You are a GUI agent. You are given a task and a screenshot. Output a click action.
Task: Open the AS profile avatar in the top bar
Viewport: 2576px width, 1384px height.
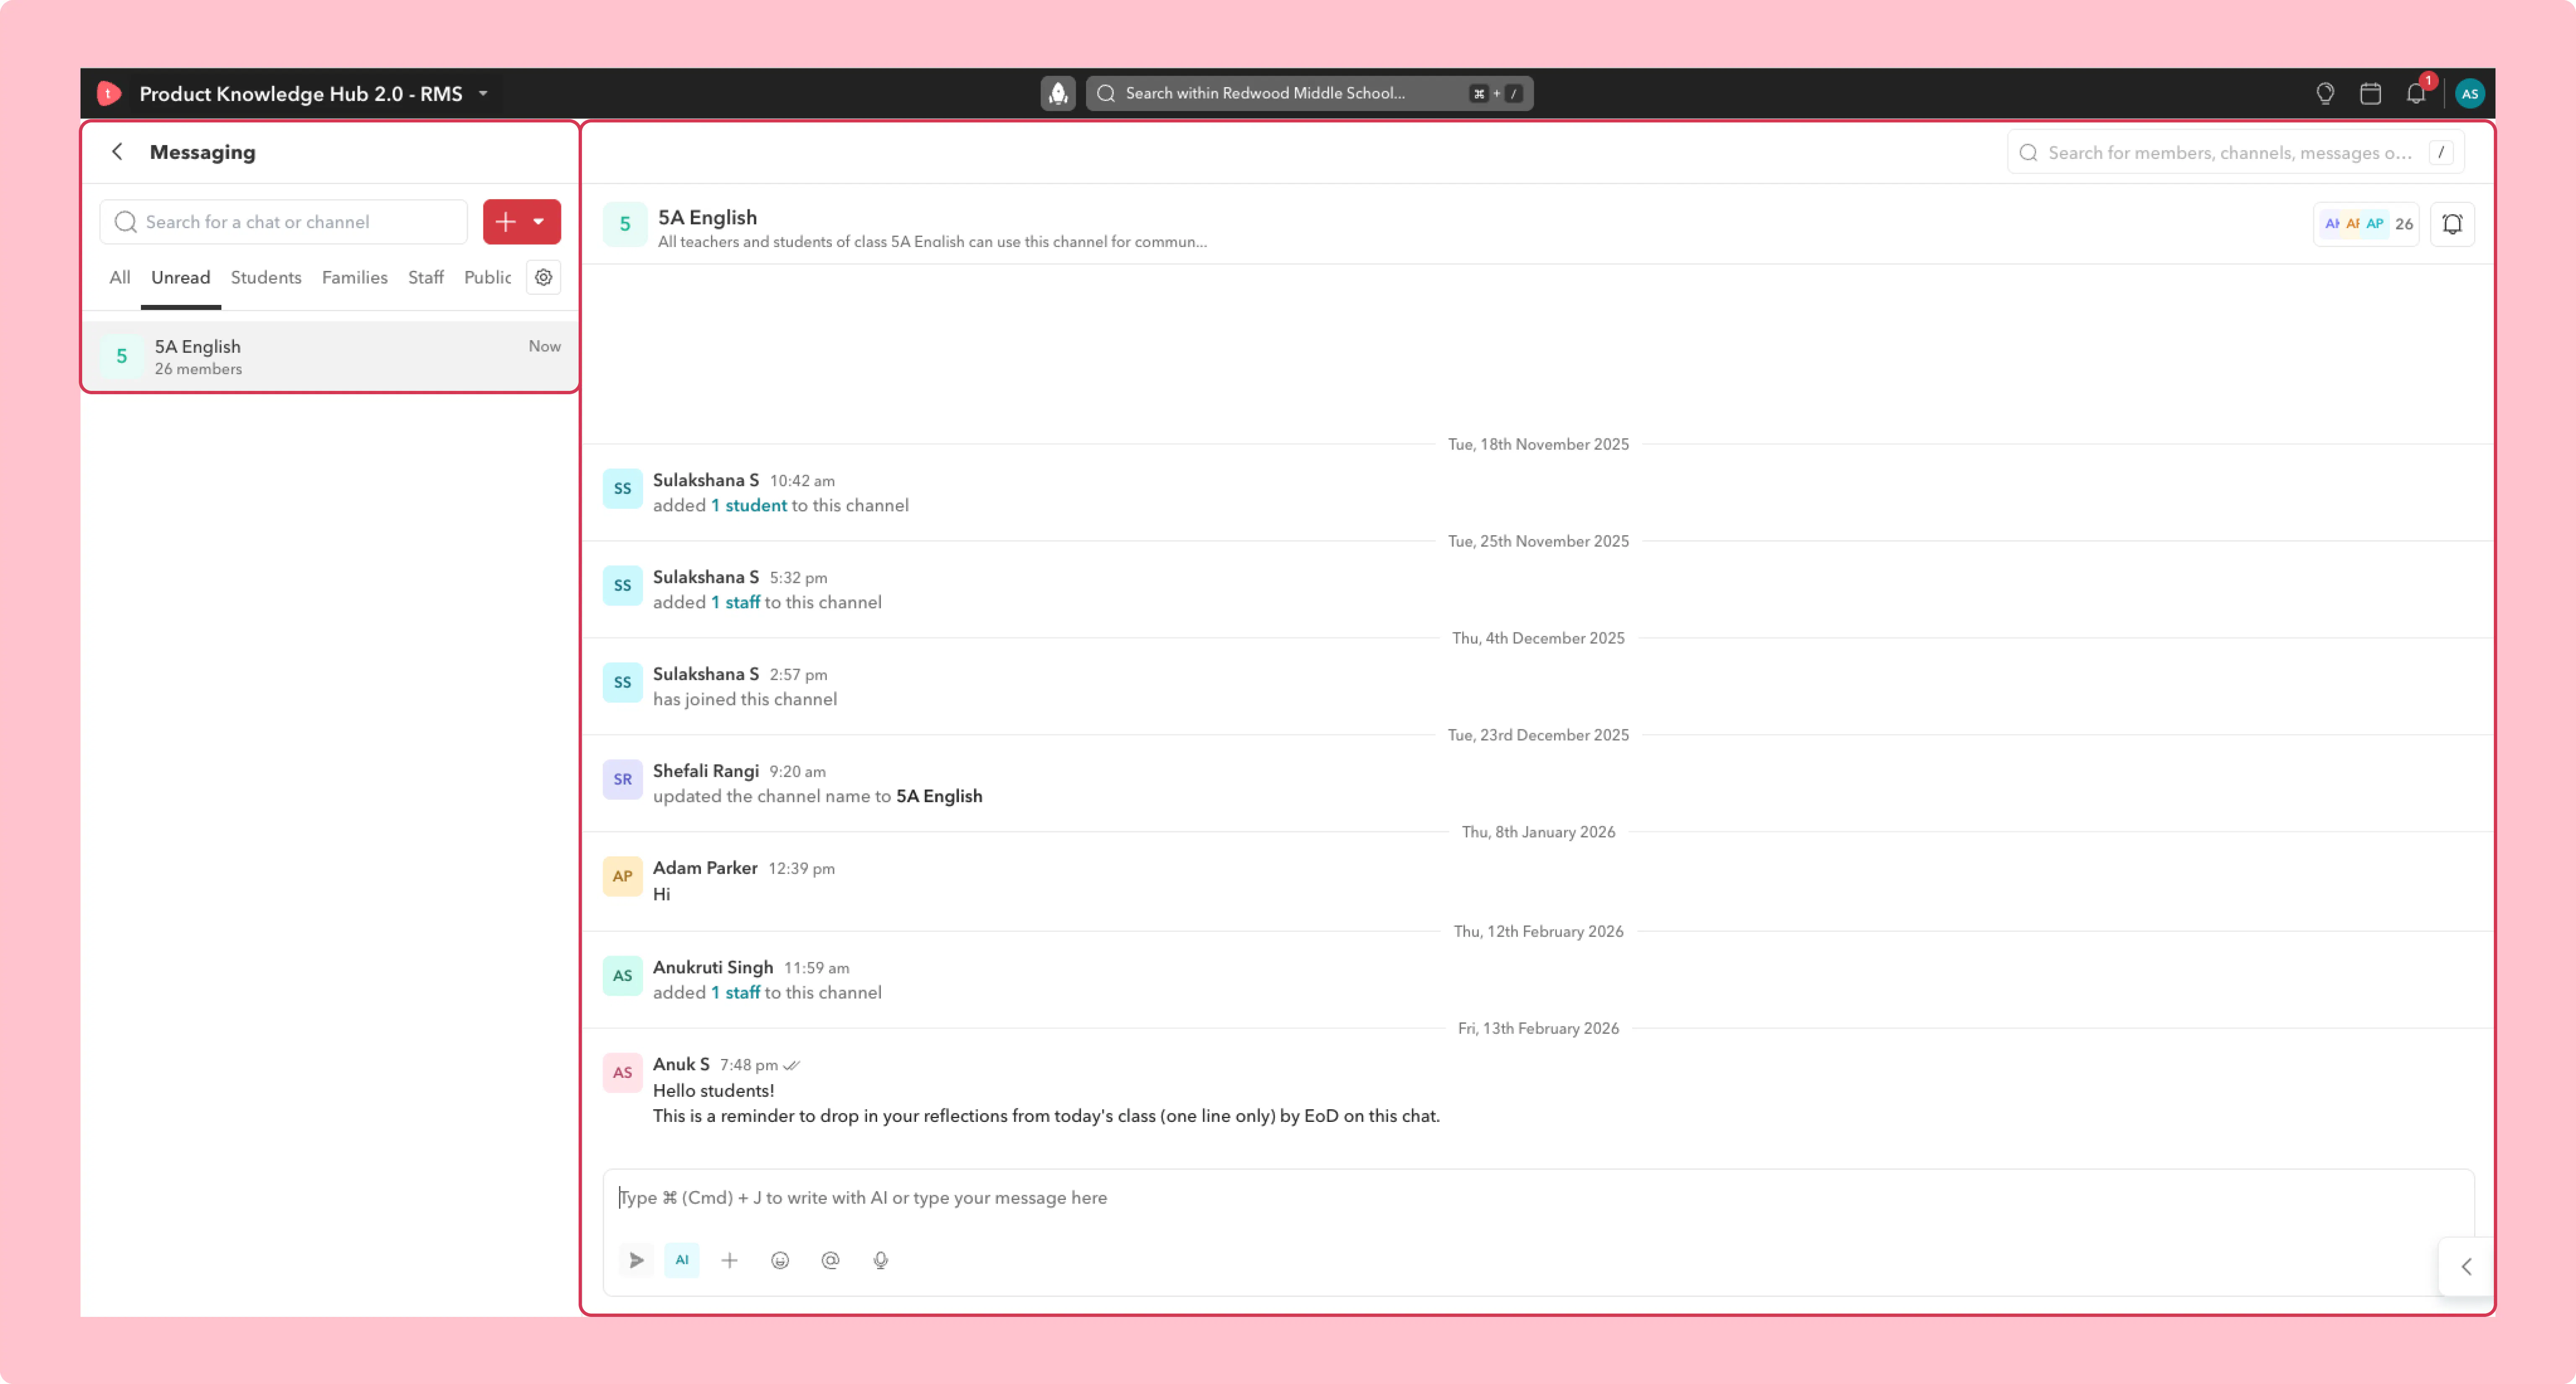point(2470,93)
